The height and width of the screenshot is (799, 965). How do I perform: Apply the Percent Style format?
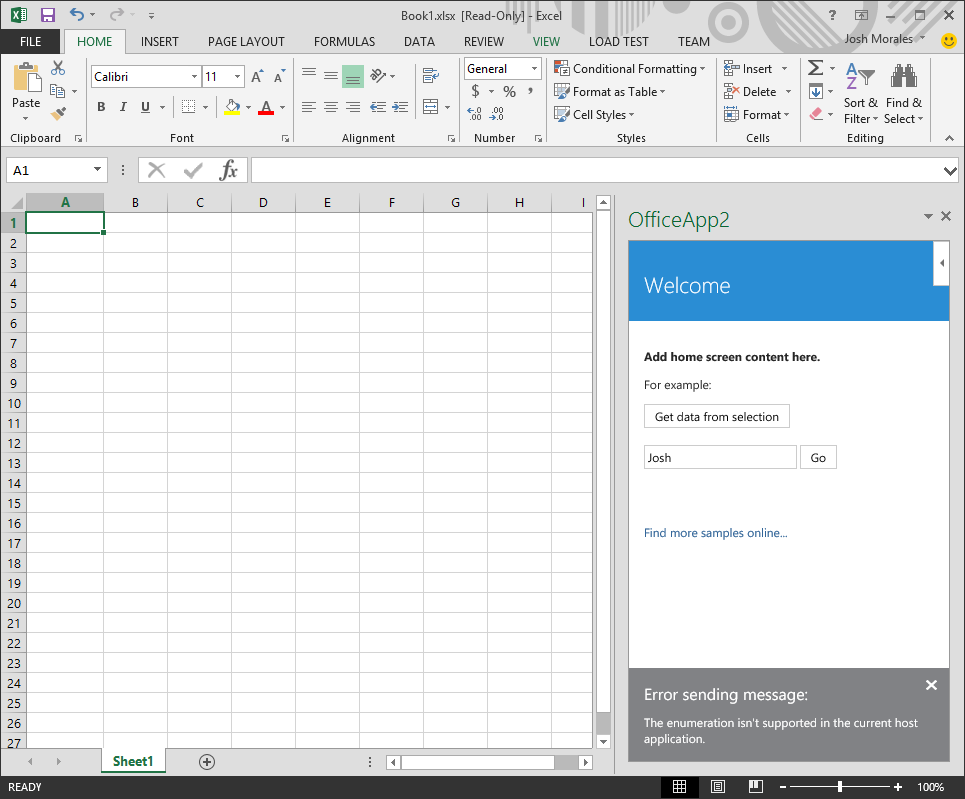(509, 90)
